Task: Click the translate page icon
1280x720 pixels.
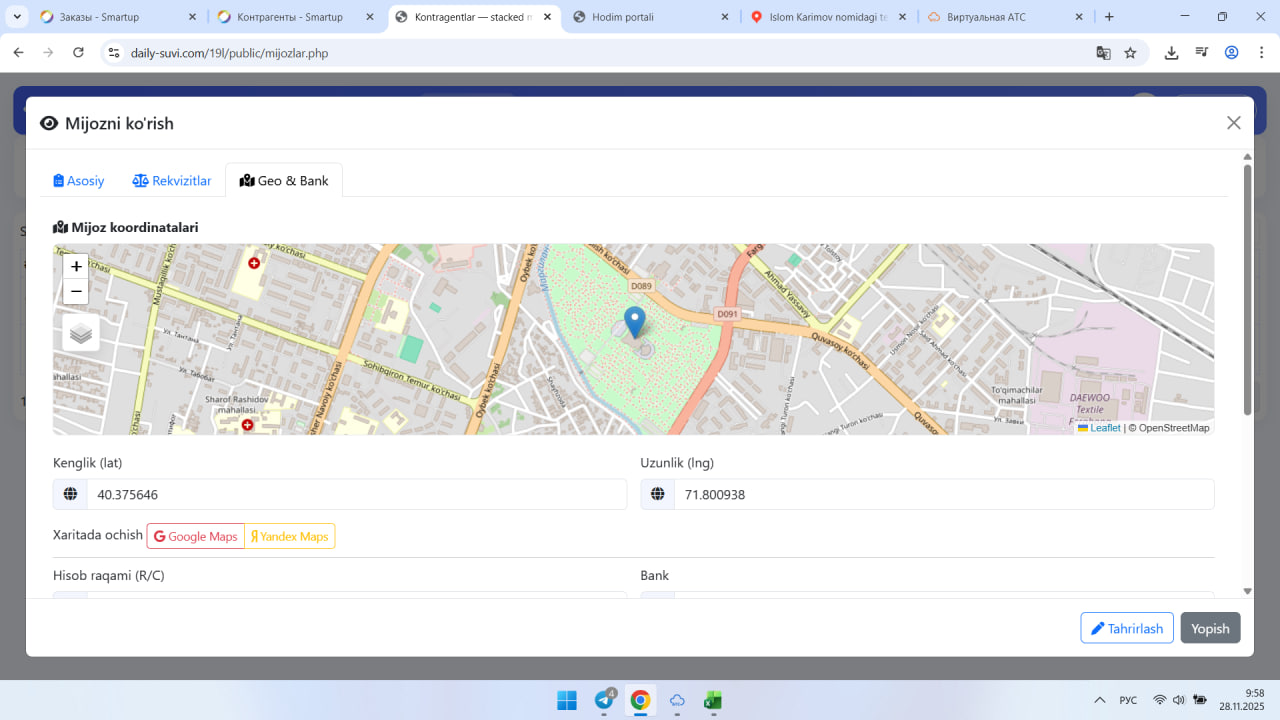Action: click(x=1103, y=53)
